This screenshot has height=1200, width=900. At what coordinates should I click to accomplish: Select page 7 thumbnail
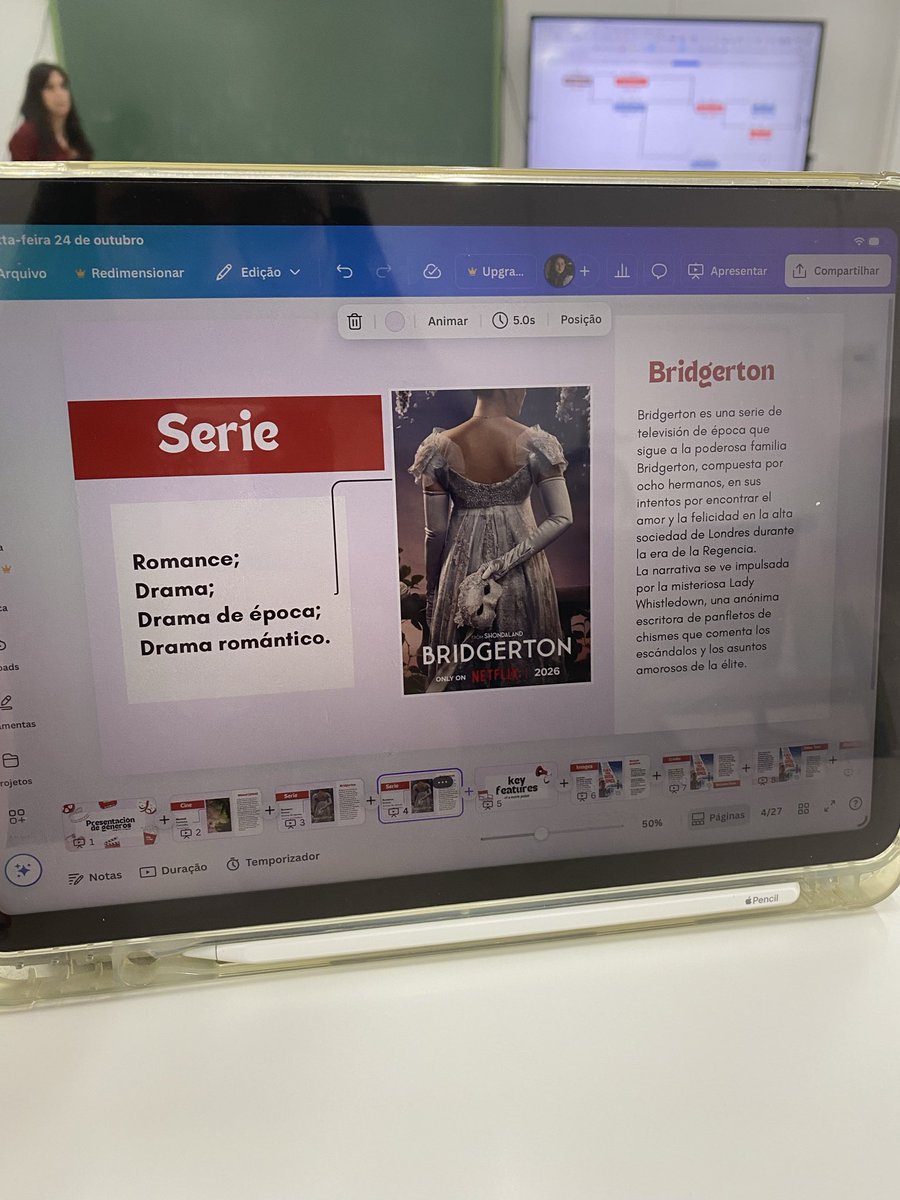(700, 772)
